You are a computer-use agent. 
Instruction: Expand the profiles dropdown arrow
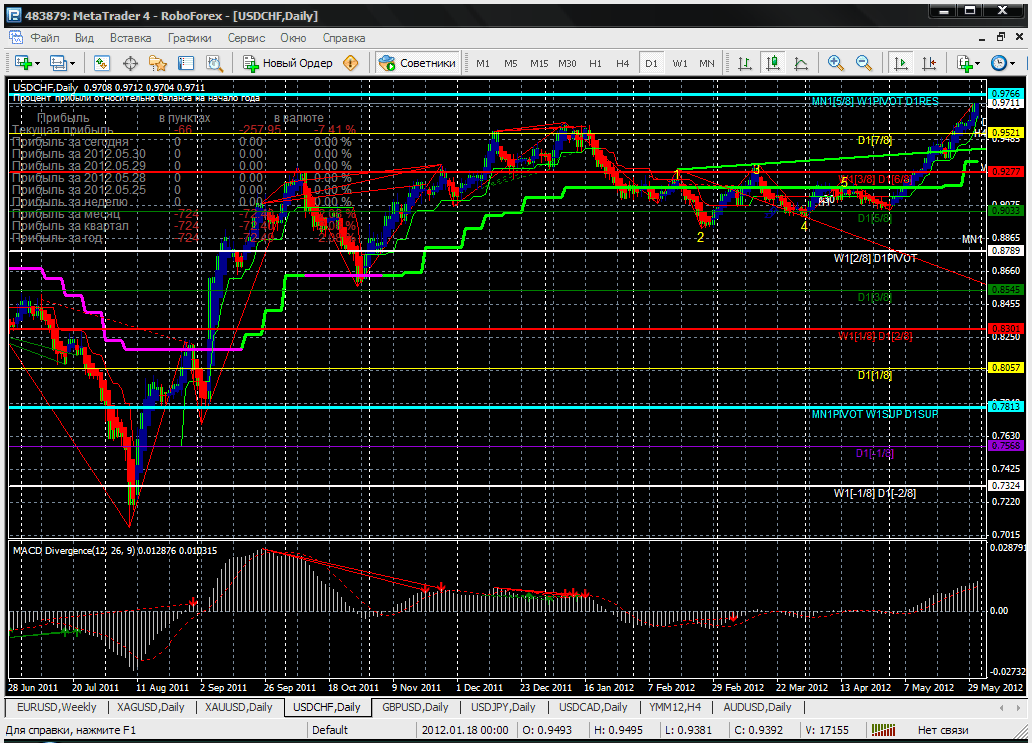coord(73,63)
